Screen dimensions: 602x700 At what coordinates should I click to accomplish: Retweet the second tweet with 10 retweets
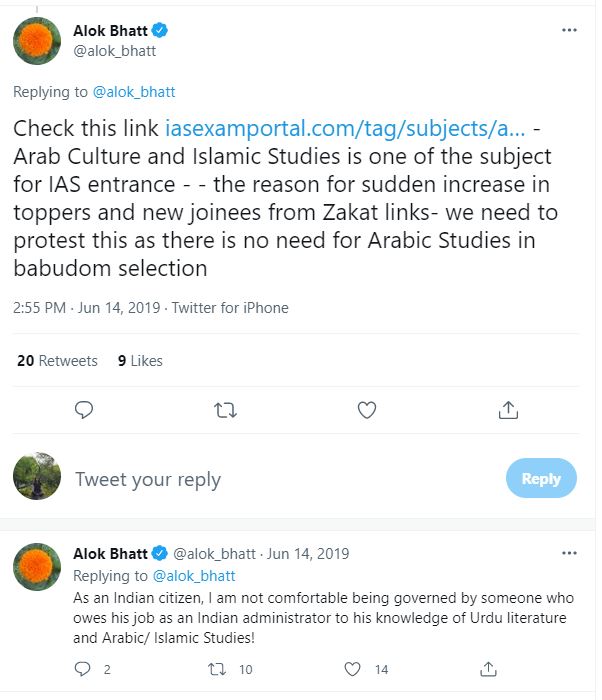tap(219, 669)
